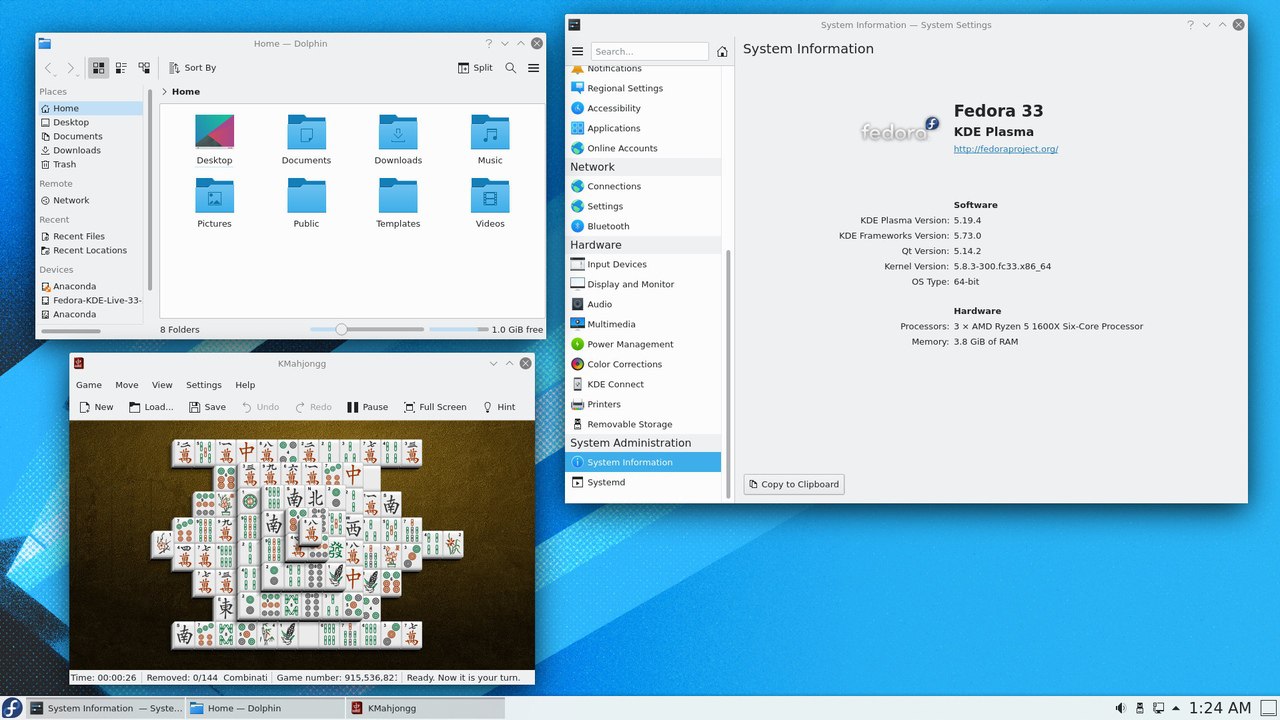Show a Hint in KMahjongg
1280x720 pixels.
coord(499,407)
